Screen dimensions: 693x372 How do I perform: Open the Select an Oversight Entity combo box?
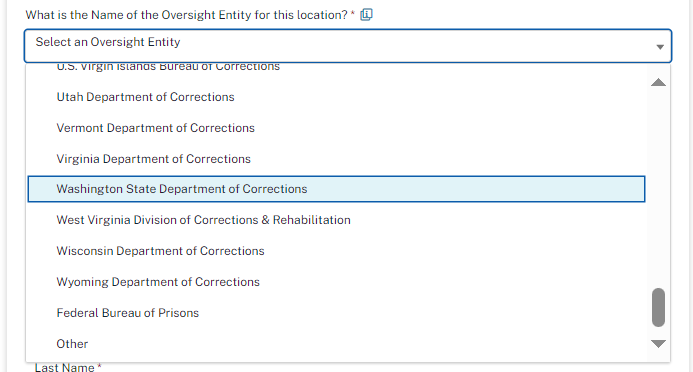(348, 46)
